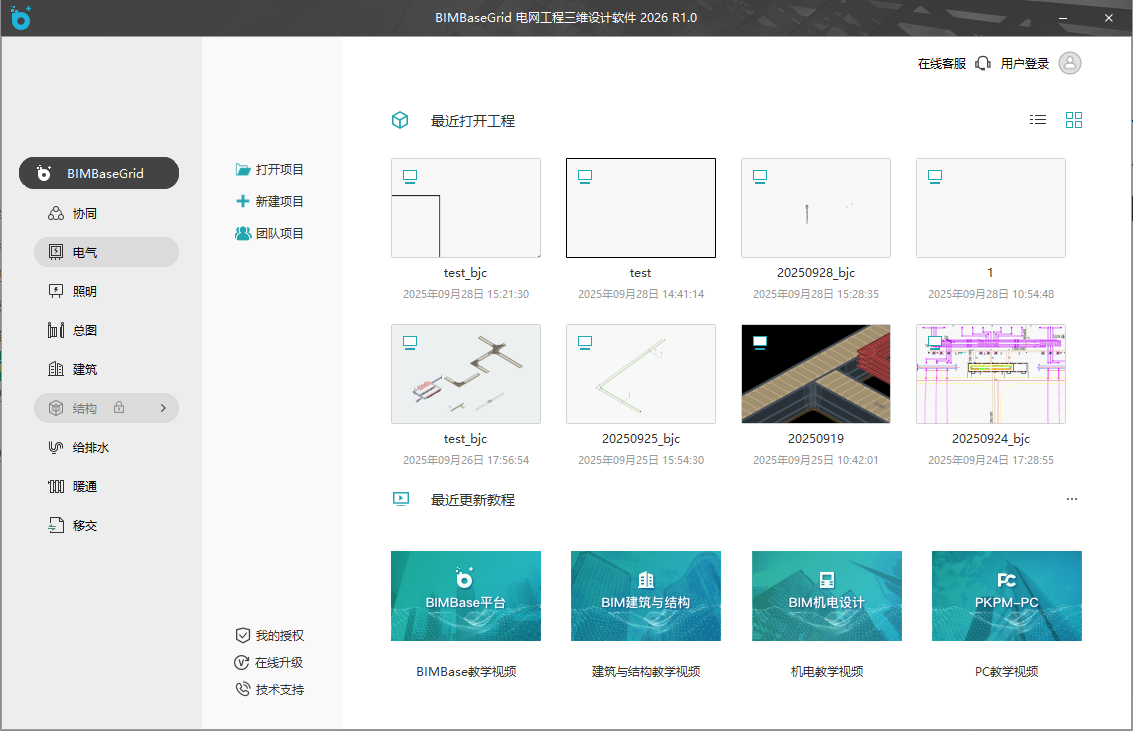Open the more tutorials ellipsis menu
1133x731 pixels.
(x=1072, y=499)
